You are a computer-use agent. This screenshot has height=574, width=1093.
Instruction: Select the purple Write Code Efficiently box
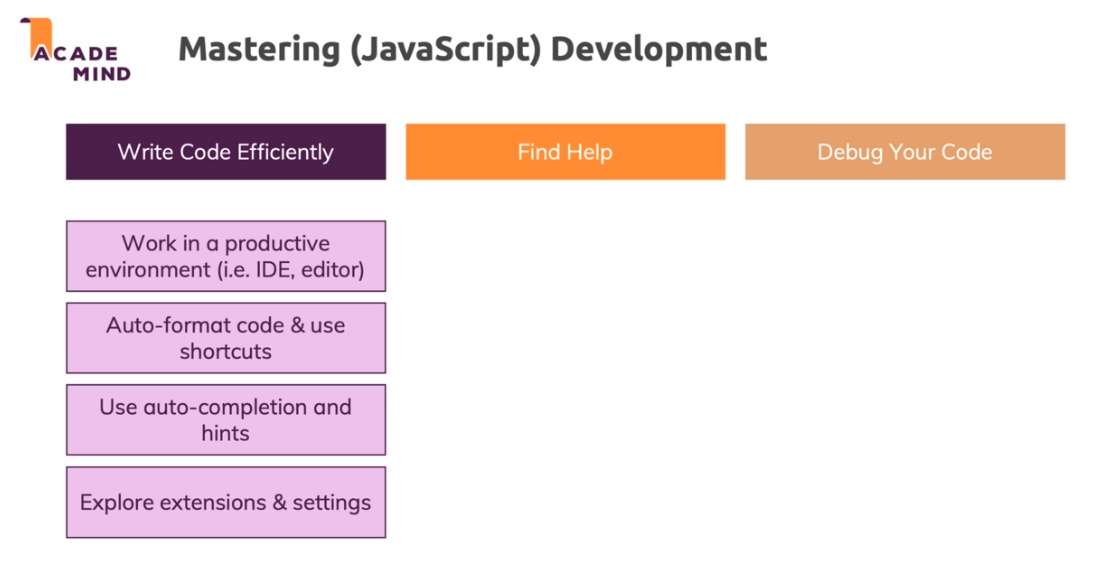[x=225, y=152]
